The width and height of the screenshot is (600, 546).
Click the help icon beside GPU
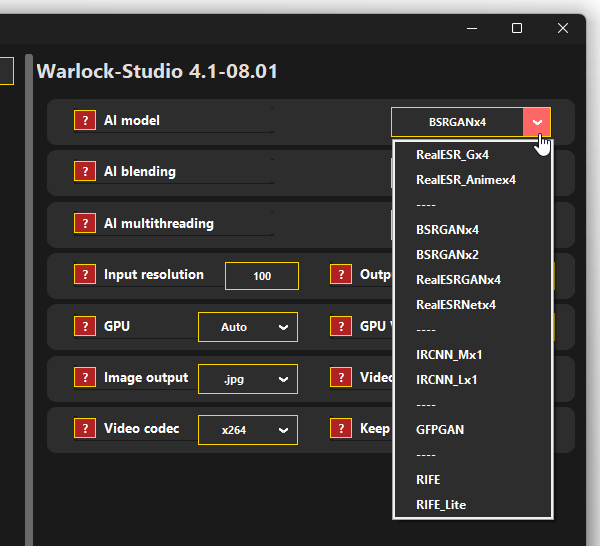coord(85,327)
